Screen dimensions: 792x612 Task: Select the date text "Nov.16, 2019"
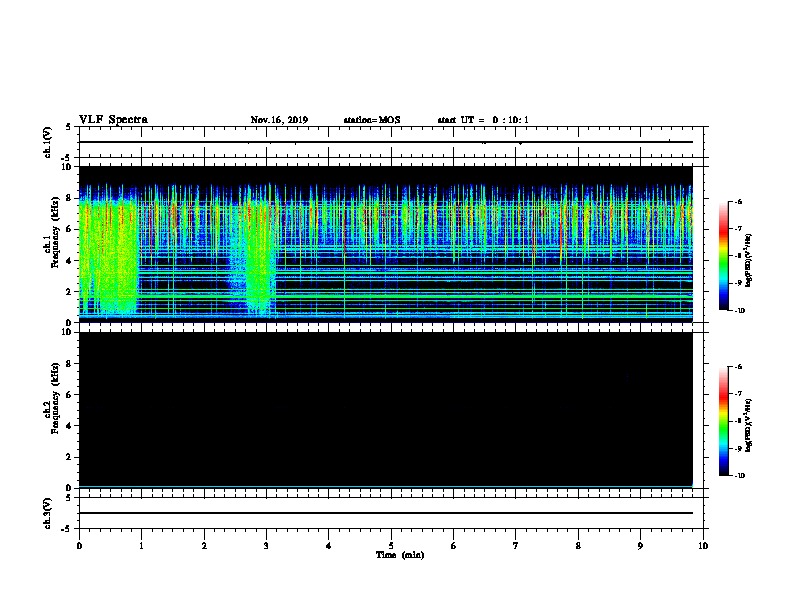[x=279, y=120]
